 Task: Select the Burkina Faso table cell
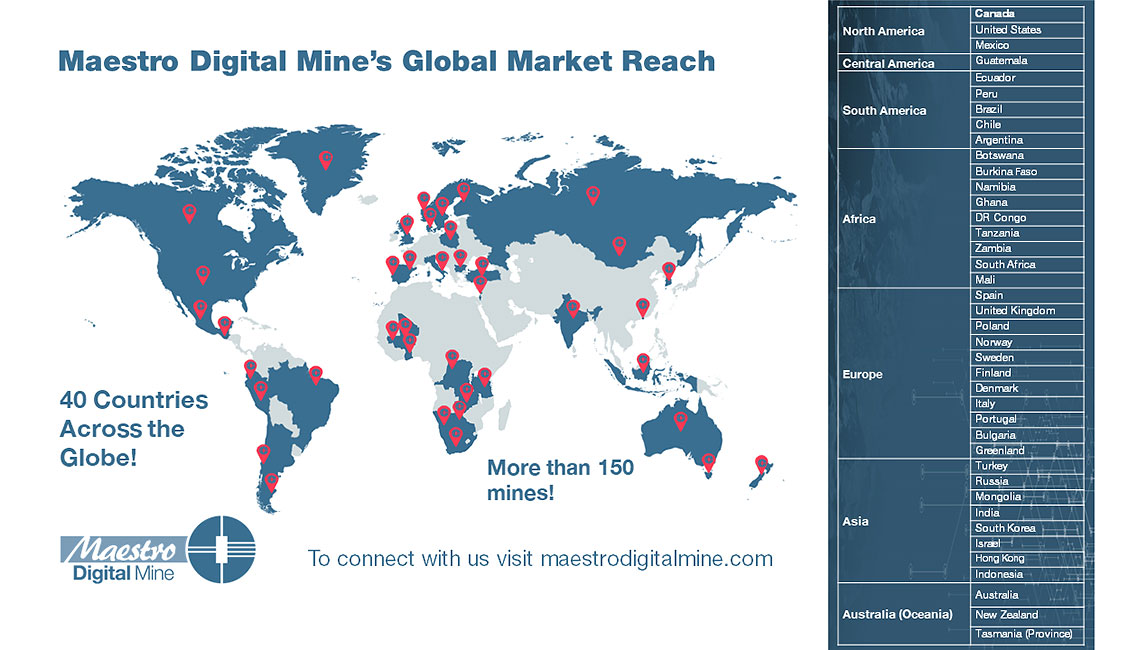(x=1027, y=171)
